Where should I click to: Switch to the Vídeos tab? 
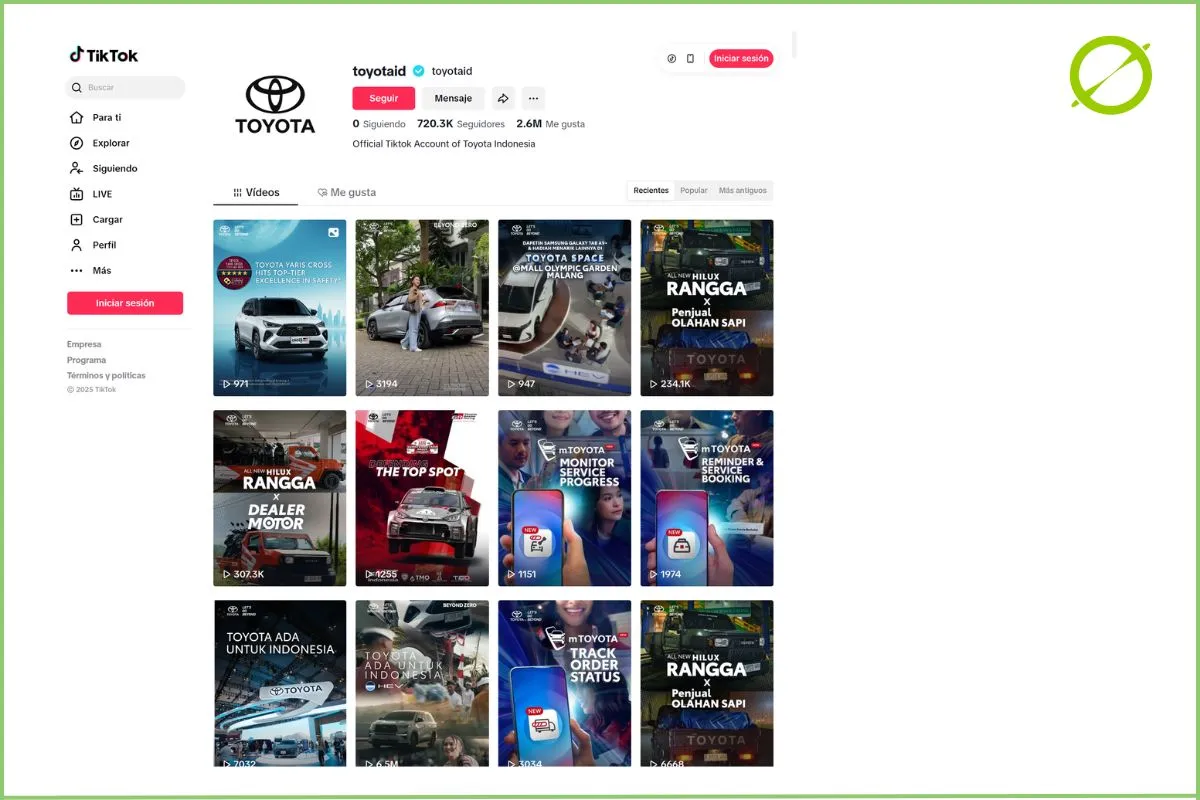256,192
